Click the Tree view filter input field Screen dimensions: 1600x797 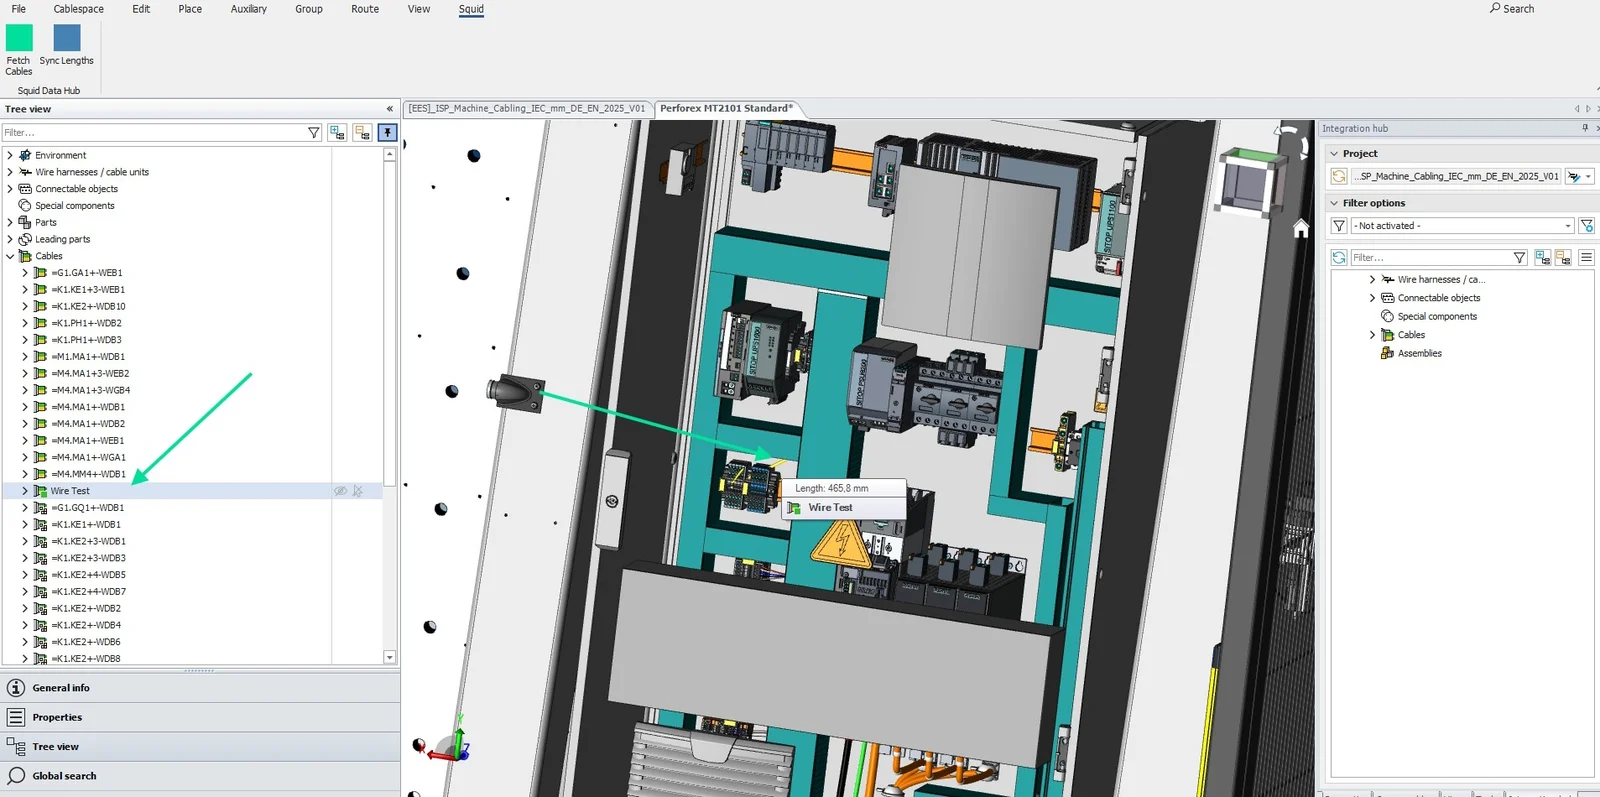point(155,133)
